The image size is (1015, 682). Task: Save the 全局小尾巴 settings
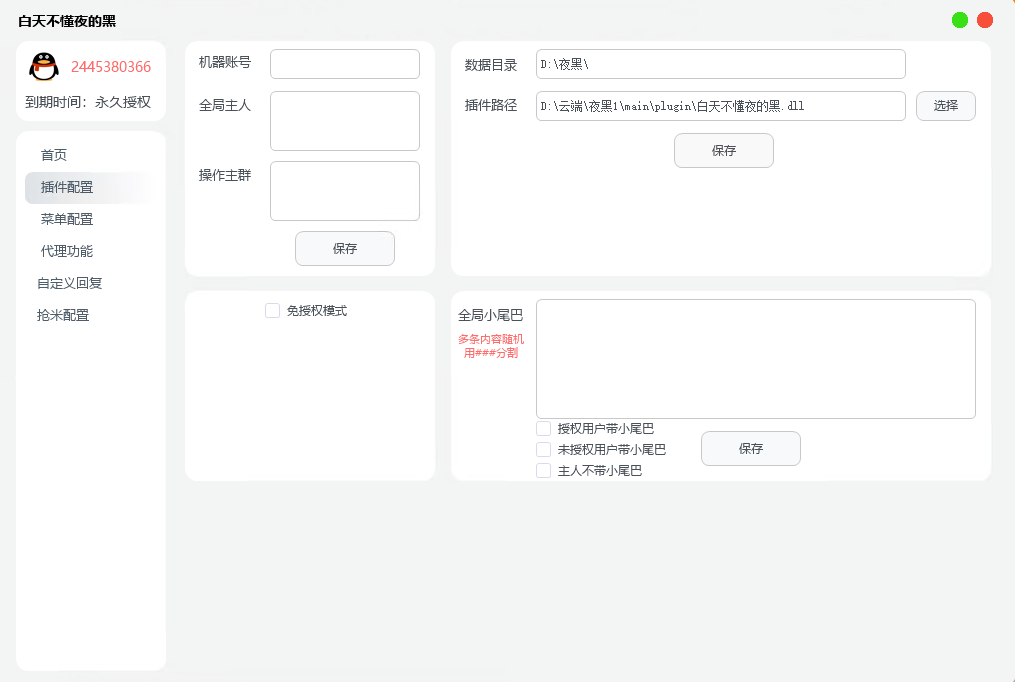pyautogui.click(x=750, y=448)
